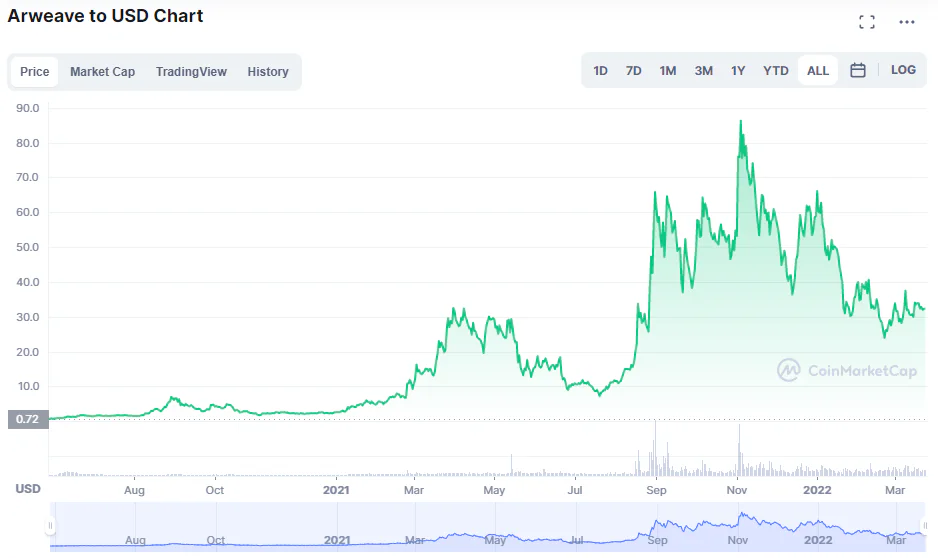This screenshot has width=938, height=558.
Task: Click the USD axis label
Action: [x=28, y=489]
